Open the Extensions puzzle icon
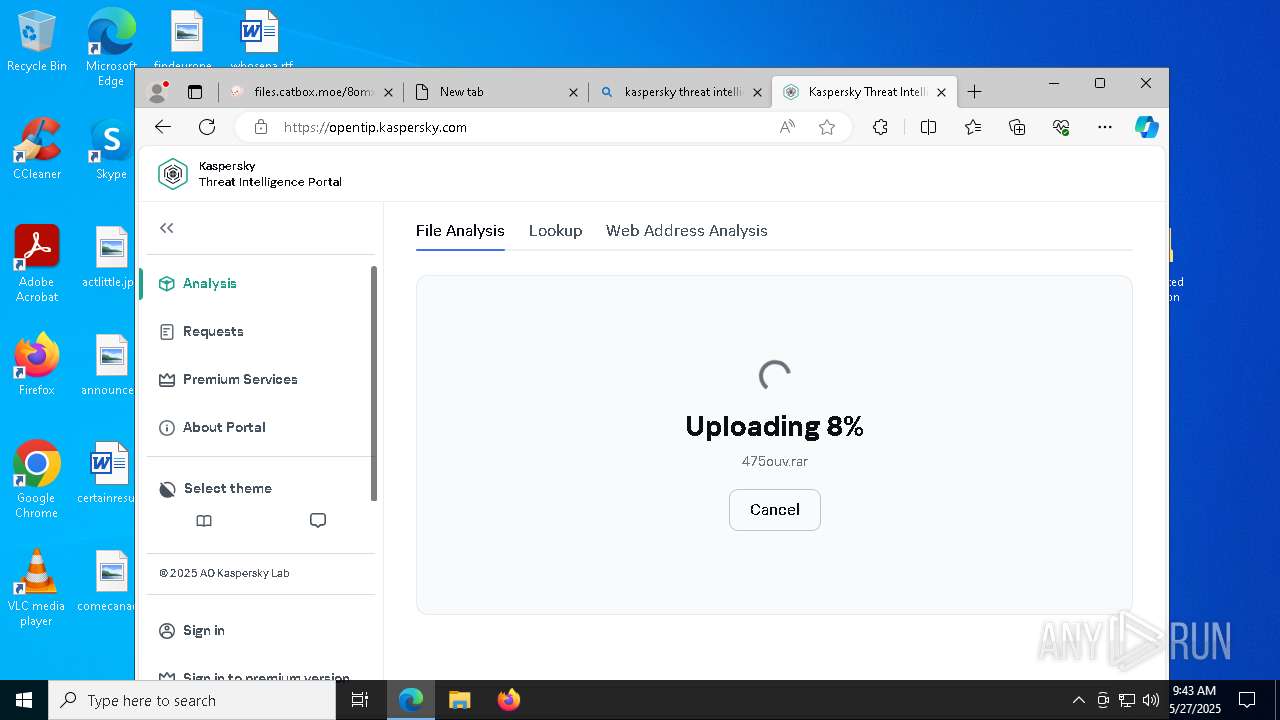Image resolution: width=1280 pixels, height=720 pixels. click(880, 127)
